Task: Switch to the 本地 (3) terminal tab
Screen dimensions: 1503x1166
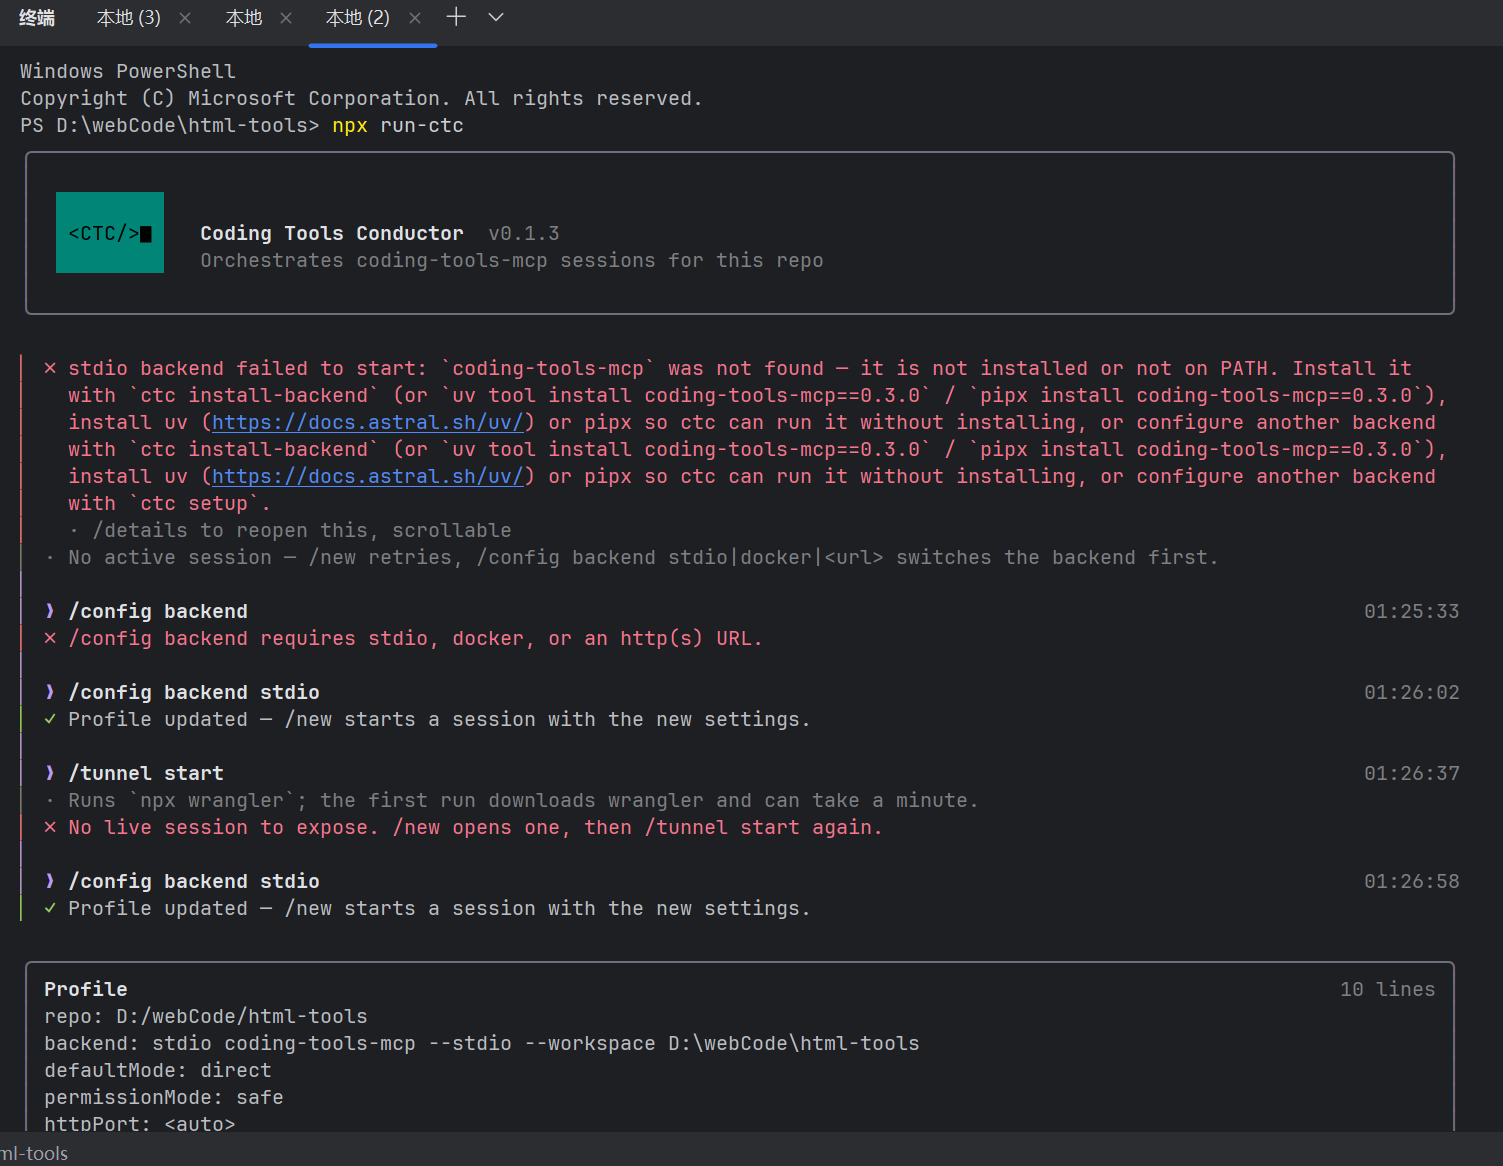Action: click(x=128, y=18)
